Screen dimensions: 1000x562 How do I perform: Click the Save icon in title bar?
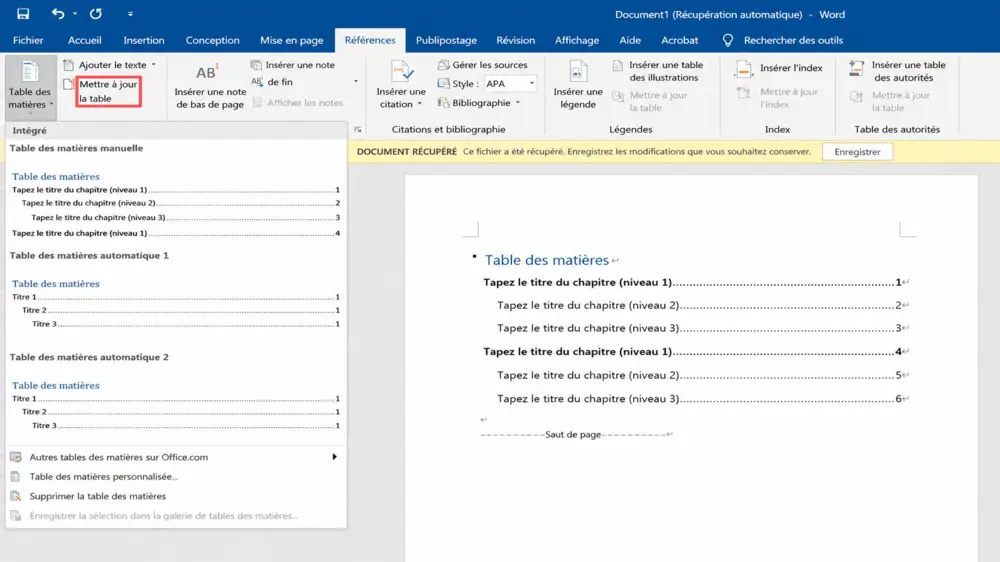coord(23,13)
